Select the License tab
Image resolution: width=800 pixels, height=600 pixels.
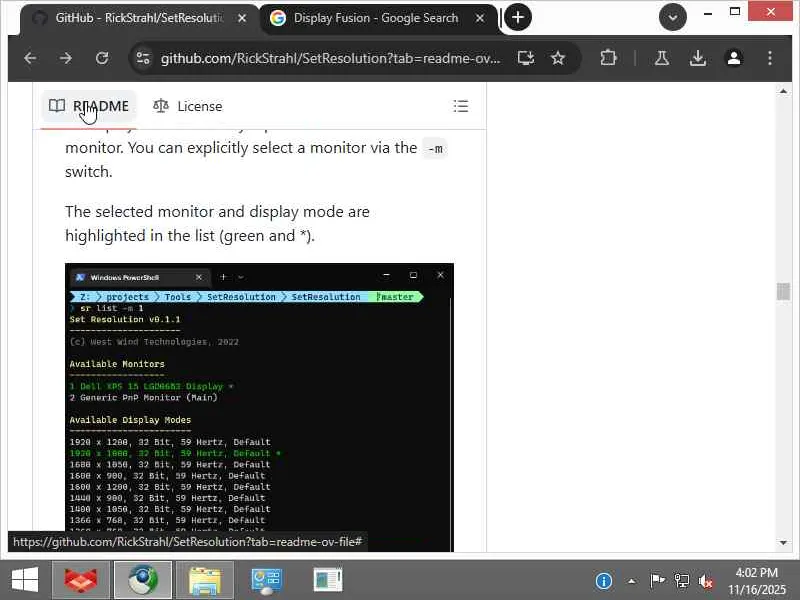tap(188, 106)
